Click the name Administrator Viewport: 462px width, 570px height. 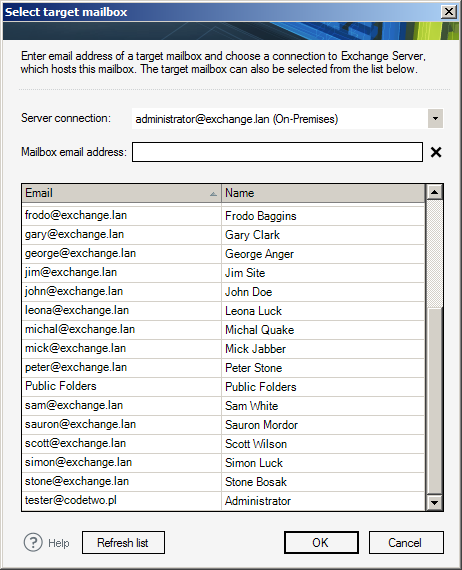click(258, 501)
